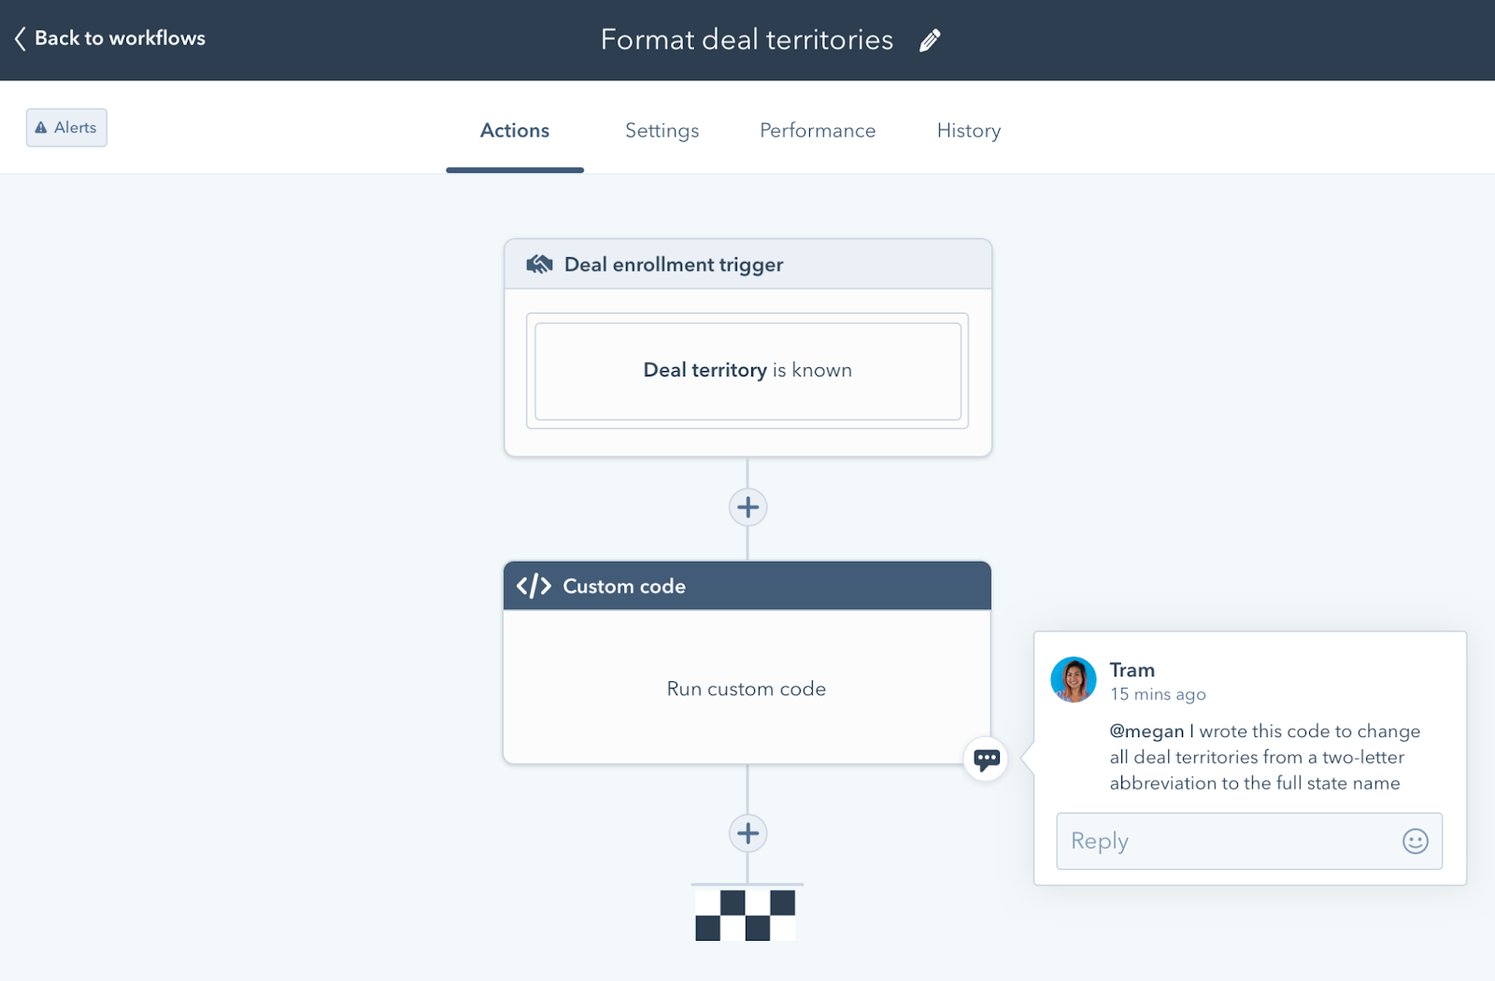Select the Deal territory is known condition

point(747,370)
